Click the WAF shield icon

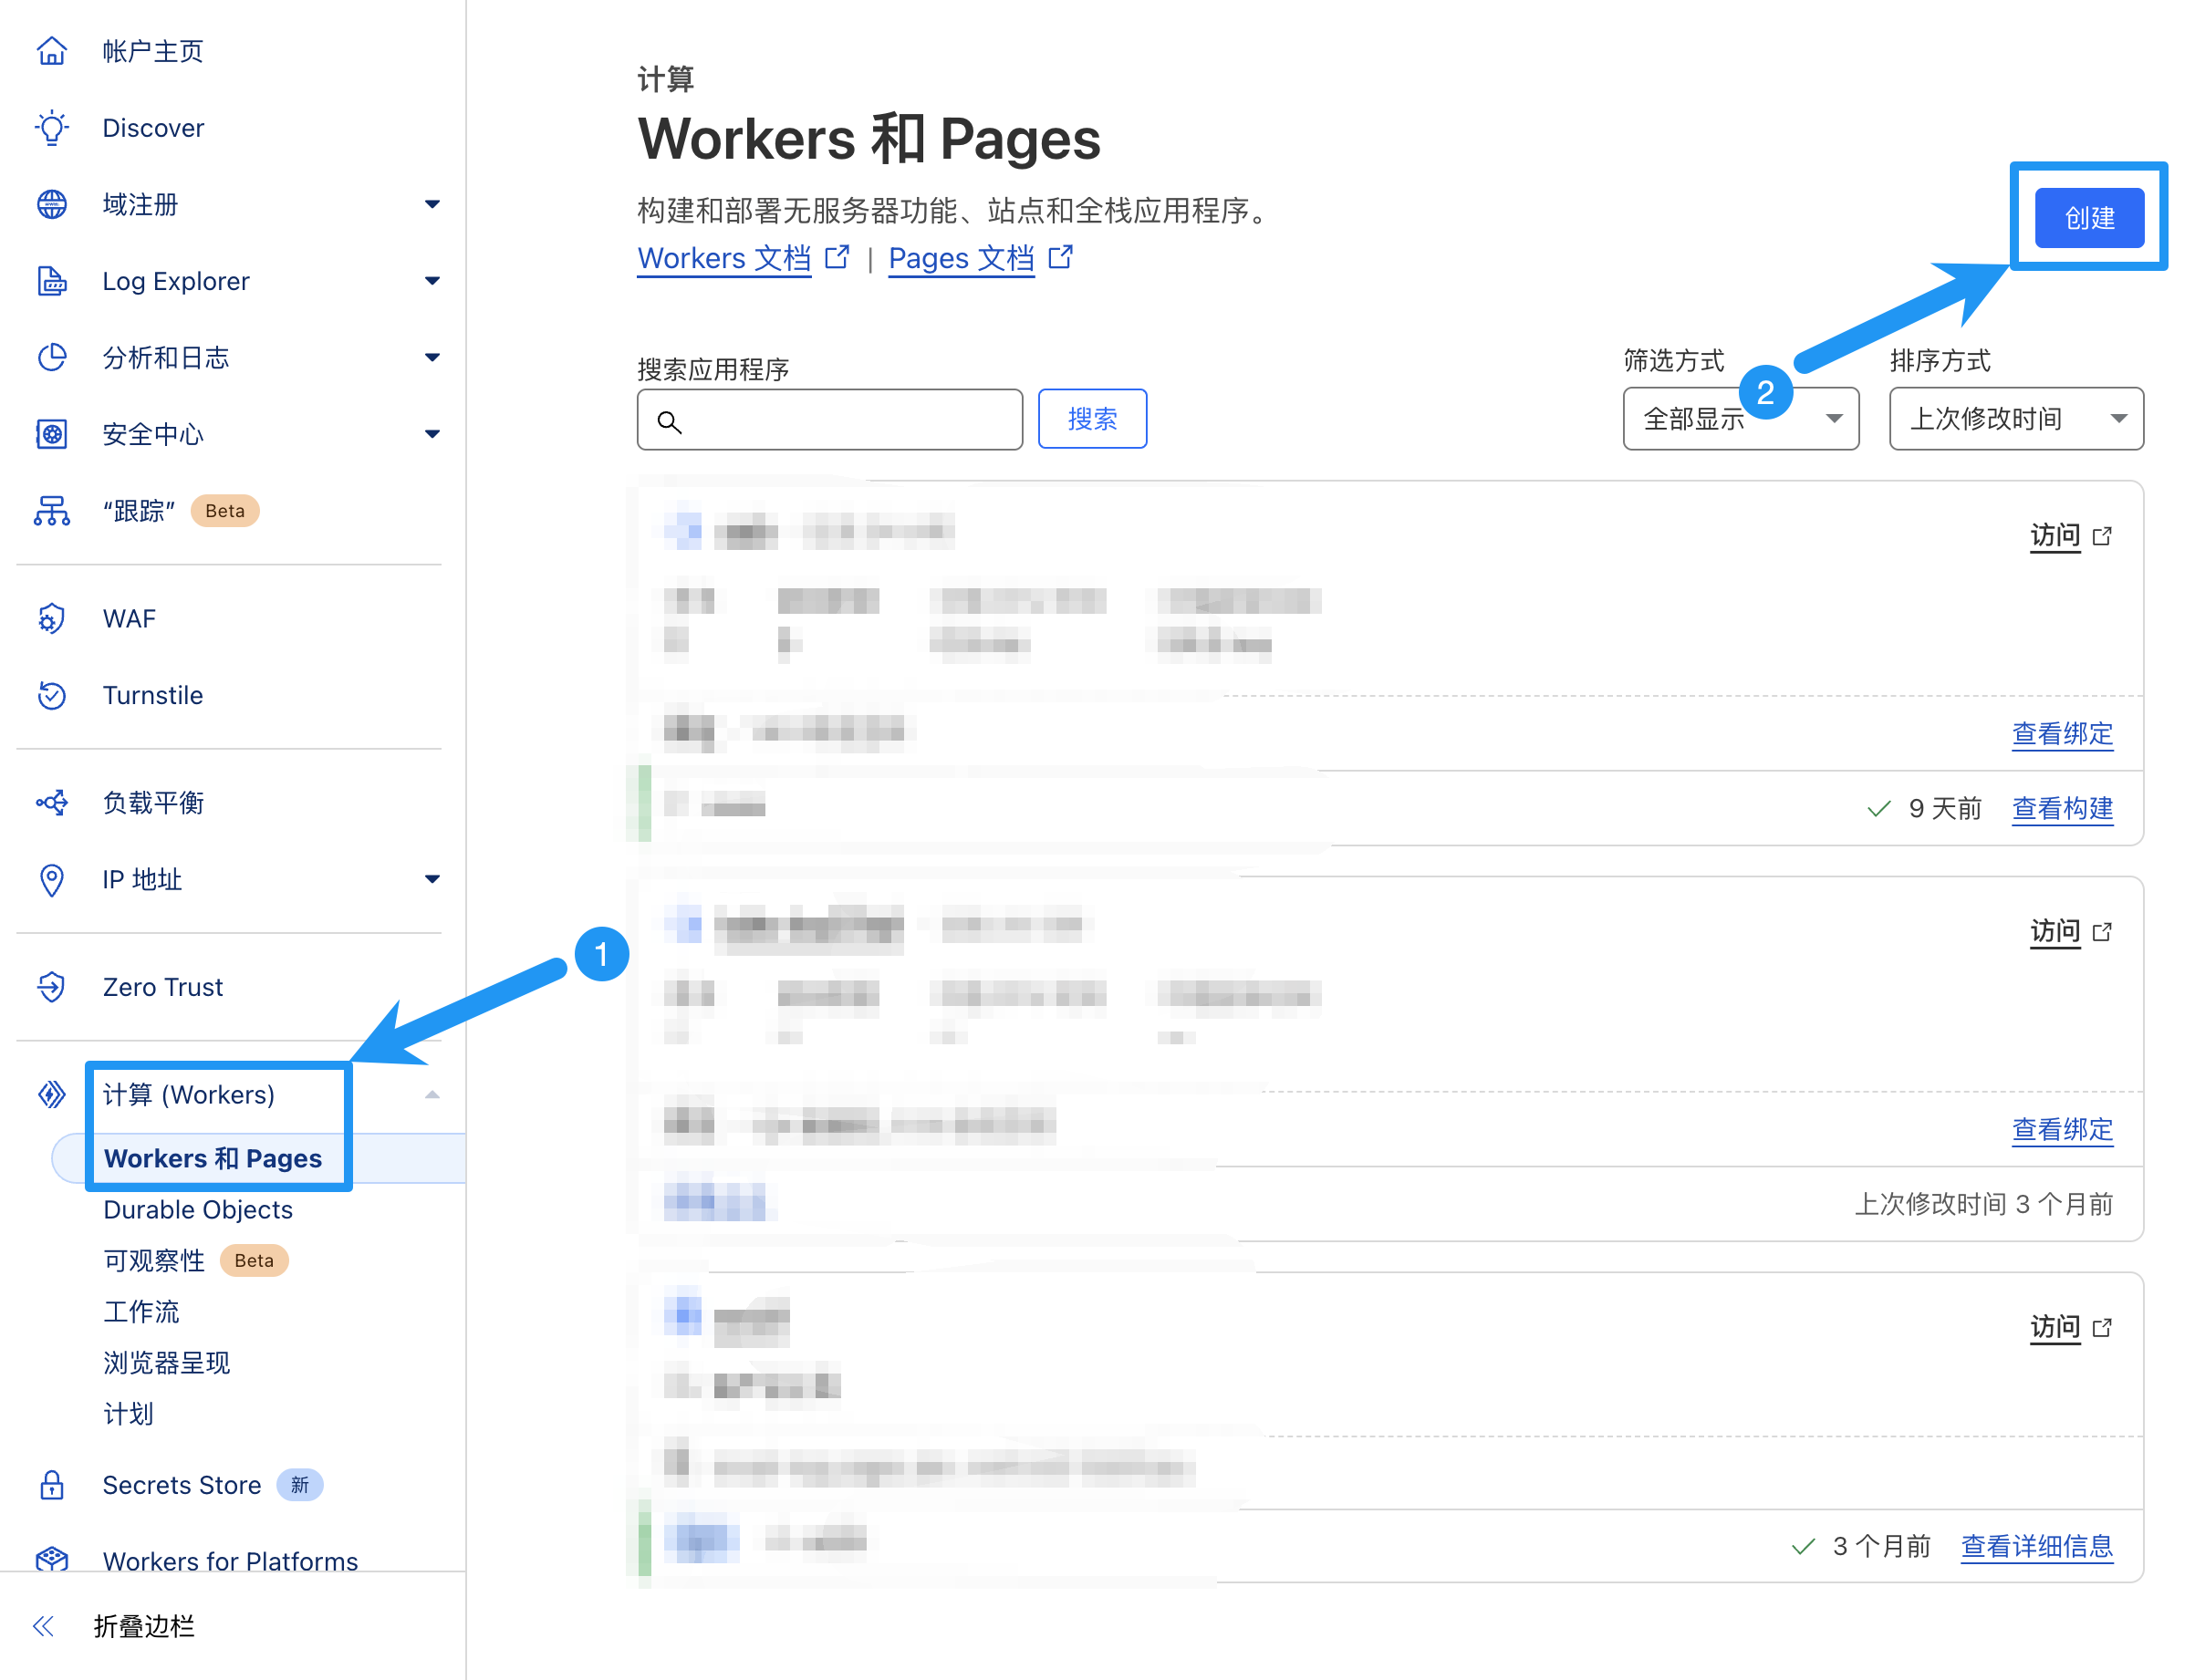click(x=52, y=619)
